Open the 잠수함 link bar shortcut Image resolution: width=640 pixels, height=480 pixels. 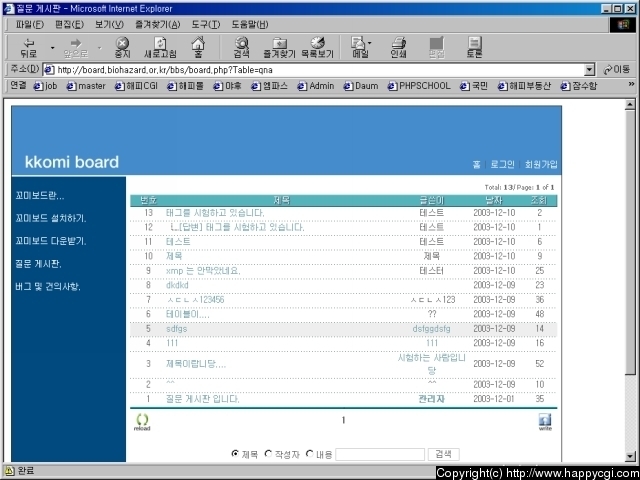pos(579,86)
